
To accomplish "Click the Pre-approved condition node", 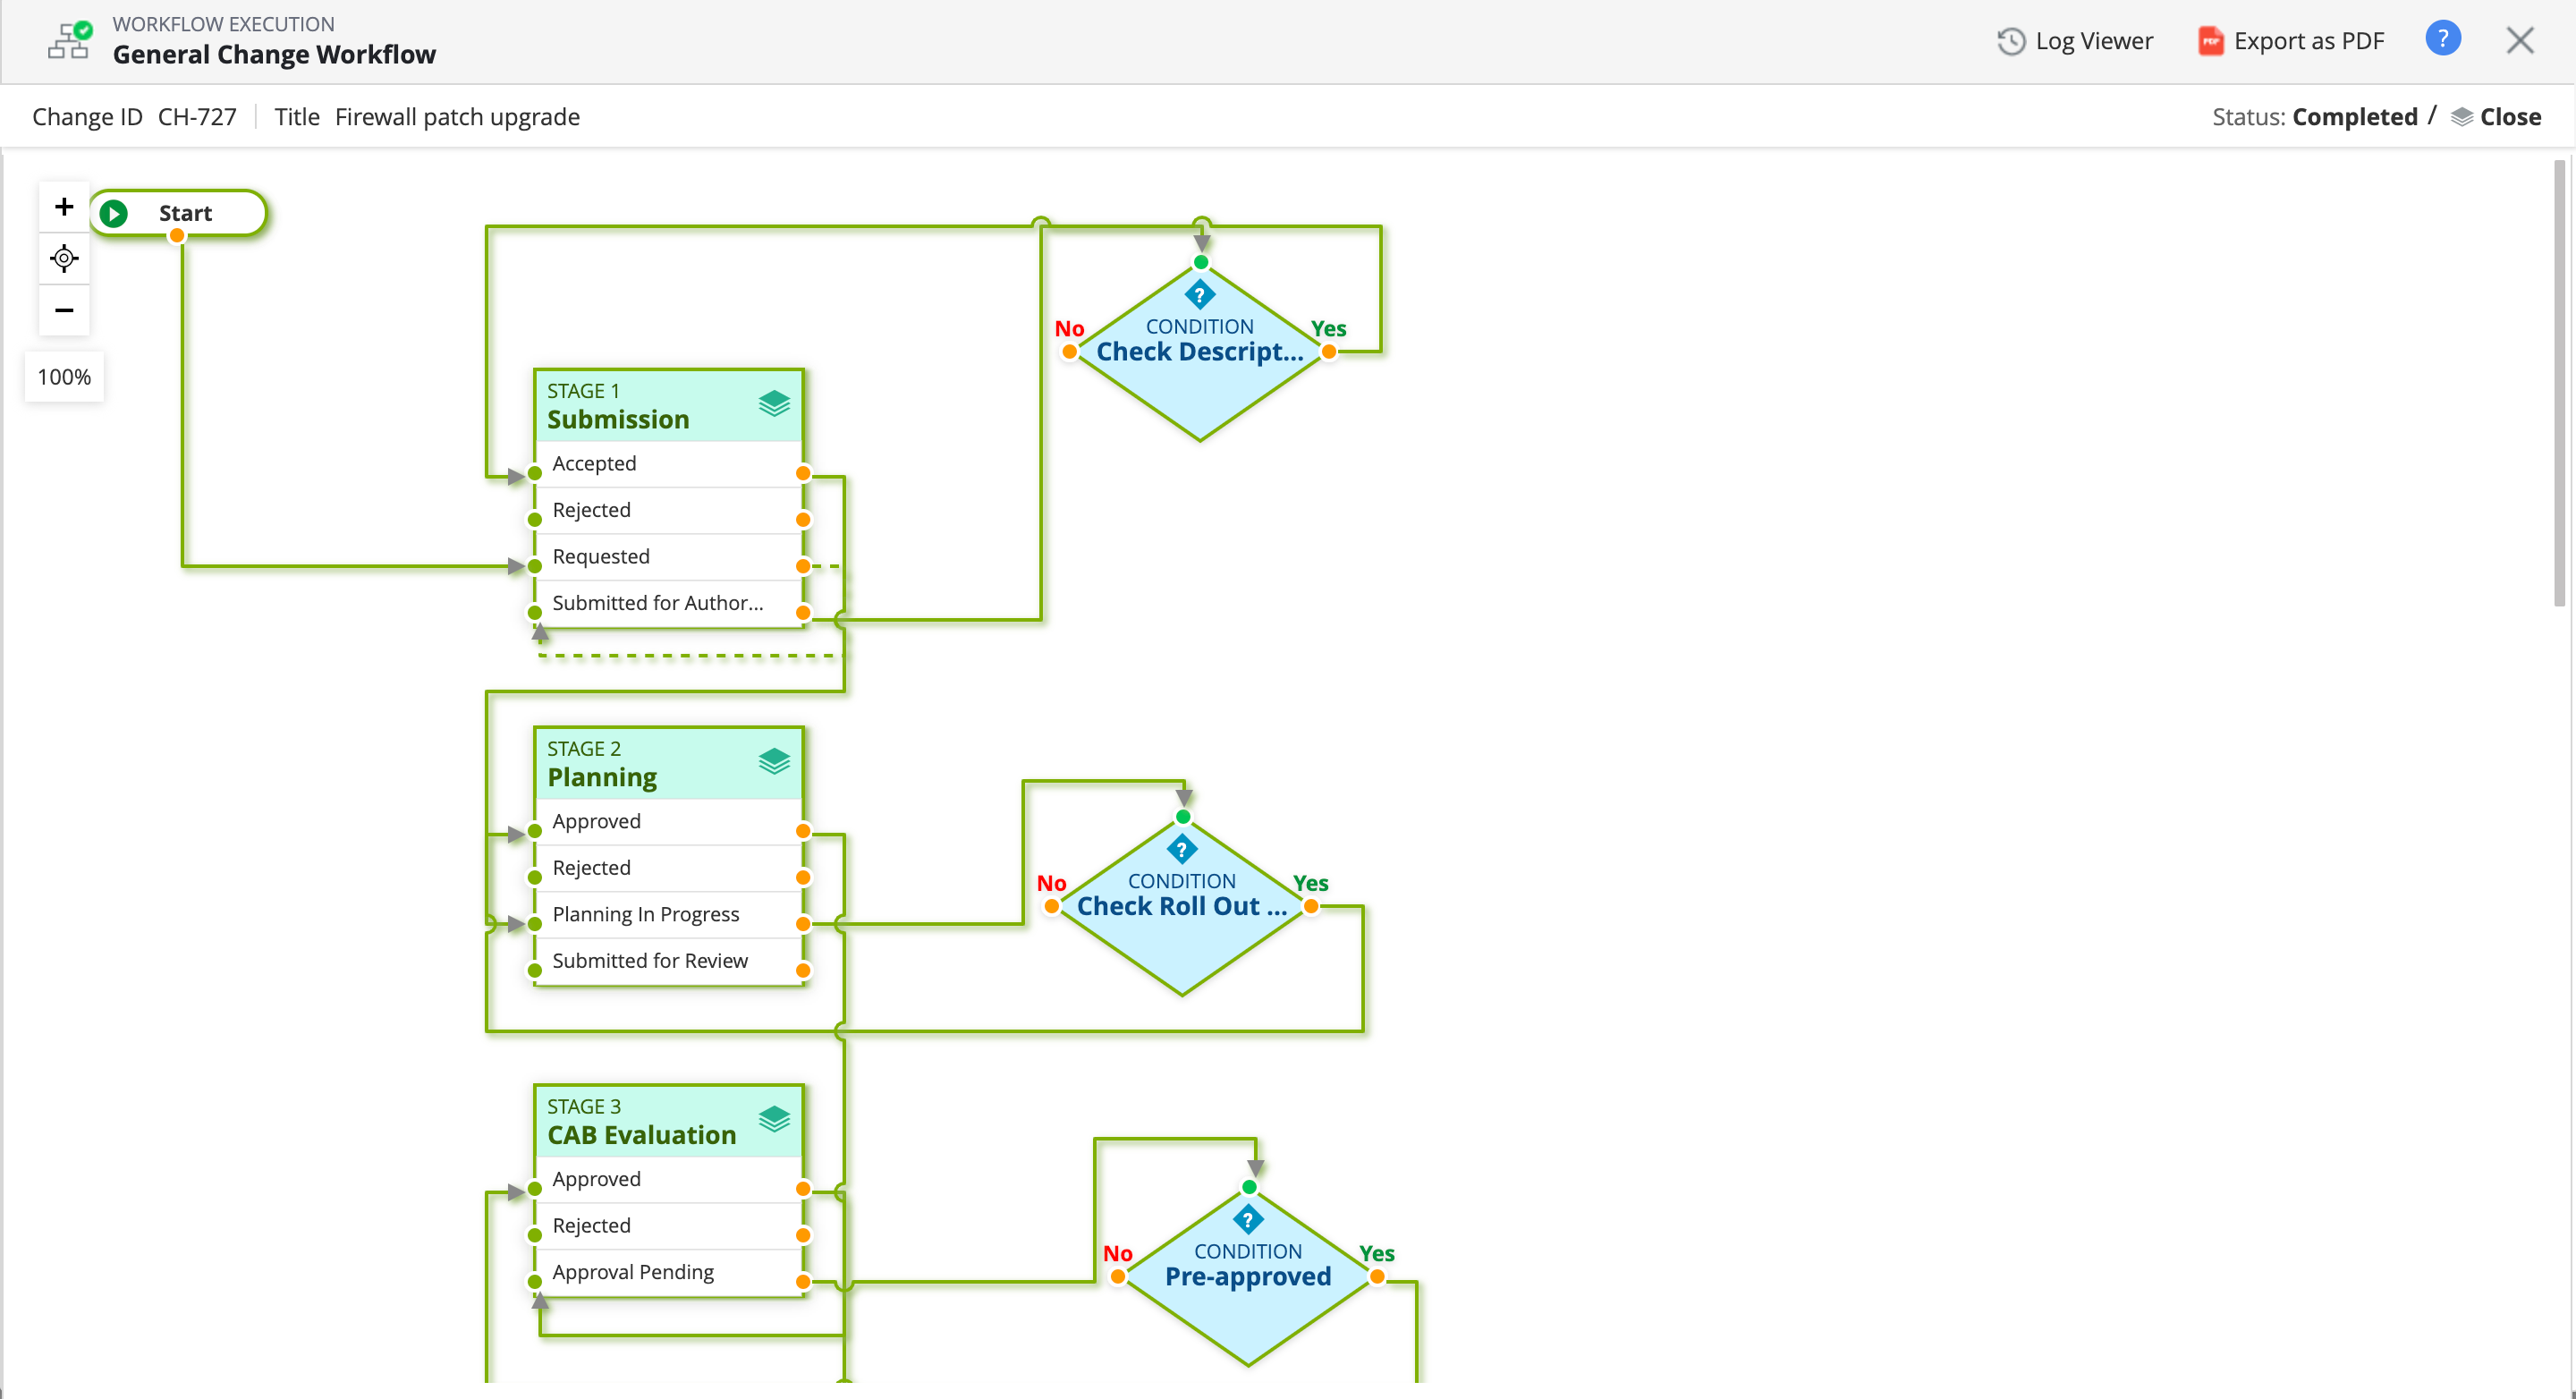I will pyautogui.click(x=1247, y=1276).
